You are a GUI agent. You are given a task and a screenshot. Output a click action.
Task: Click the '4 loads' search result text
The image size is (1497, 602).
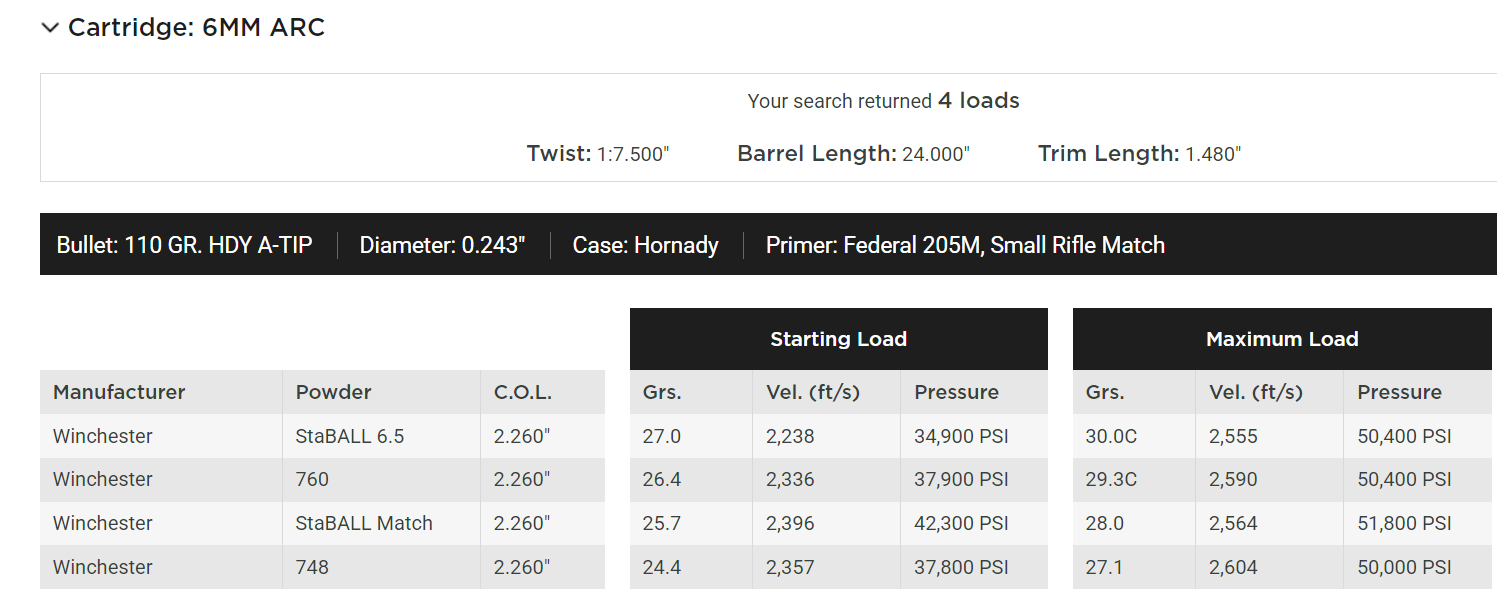[x=978, y=101]
